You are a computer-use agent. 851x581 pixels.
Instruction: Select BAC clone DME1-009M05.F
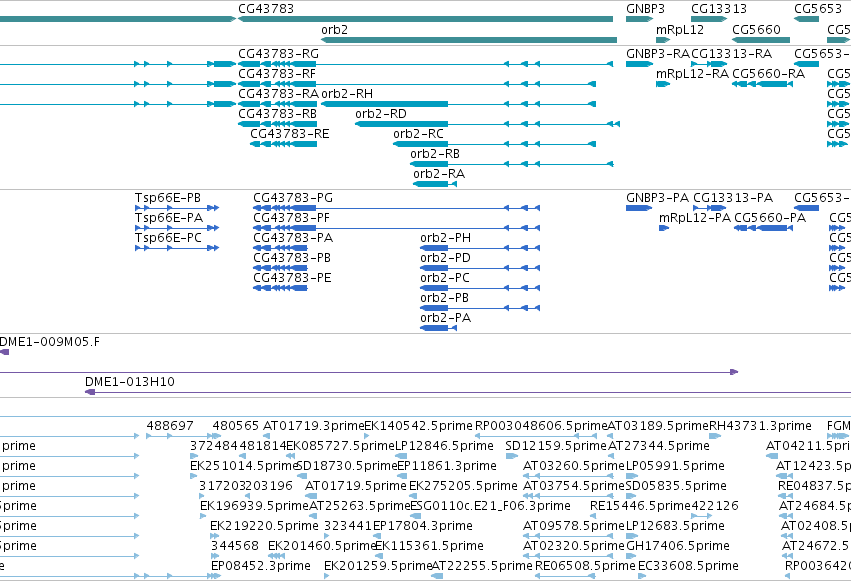click(50, 342)
